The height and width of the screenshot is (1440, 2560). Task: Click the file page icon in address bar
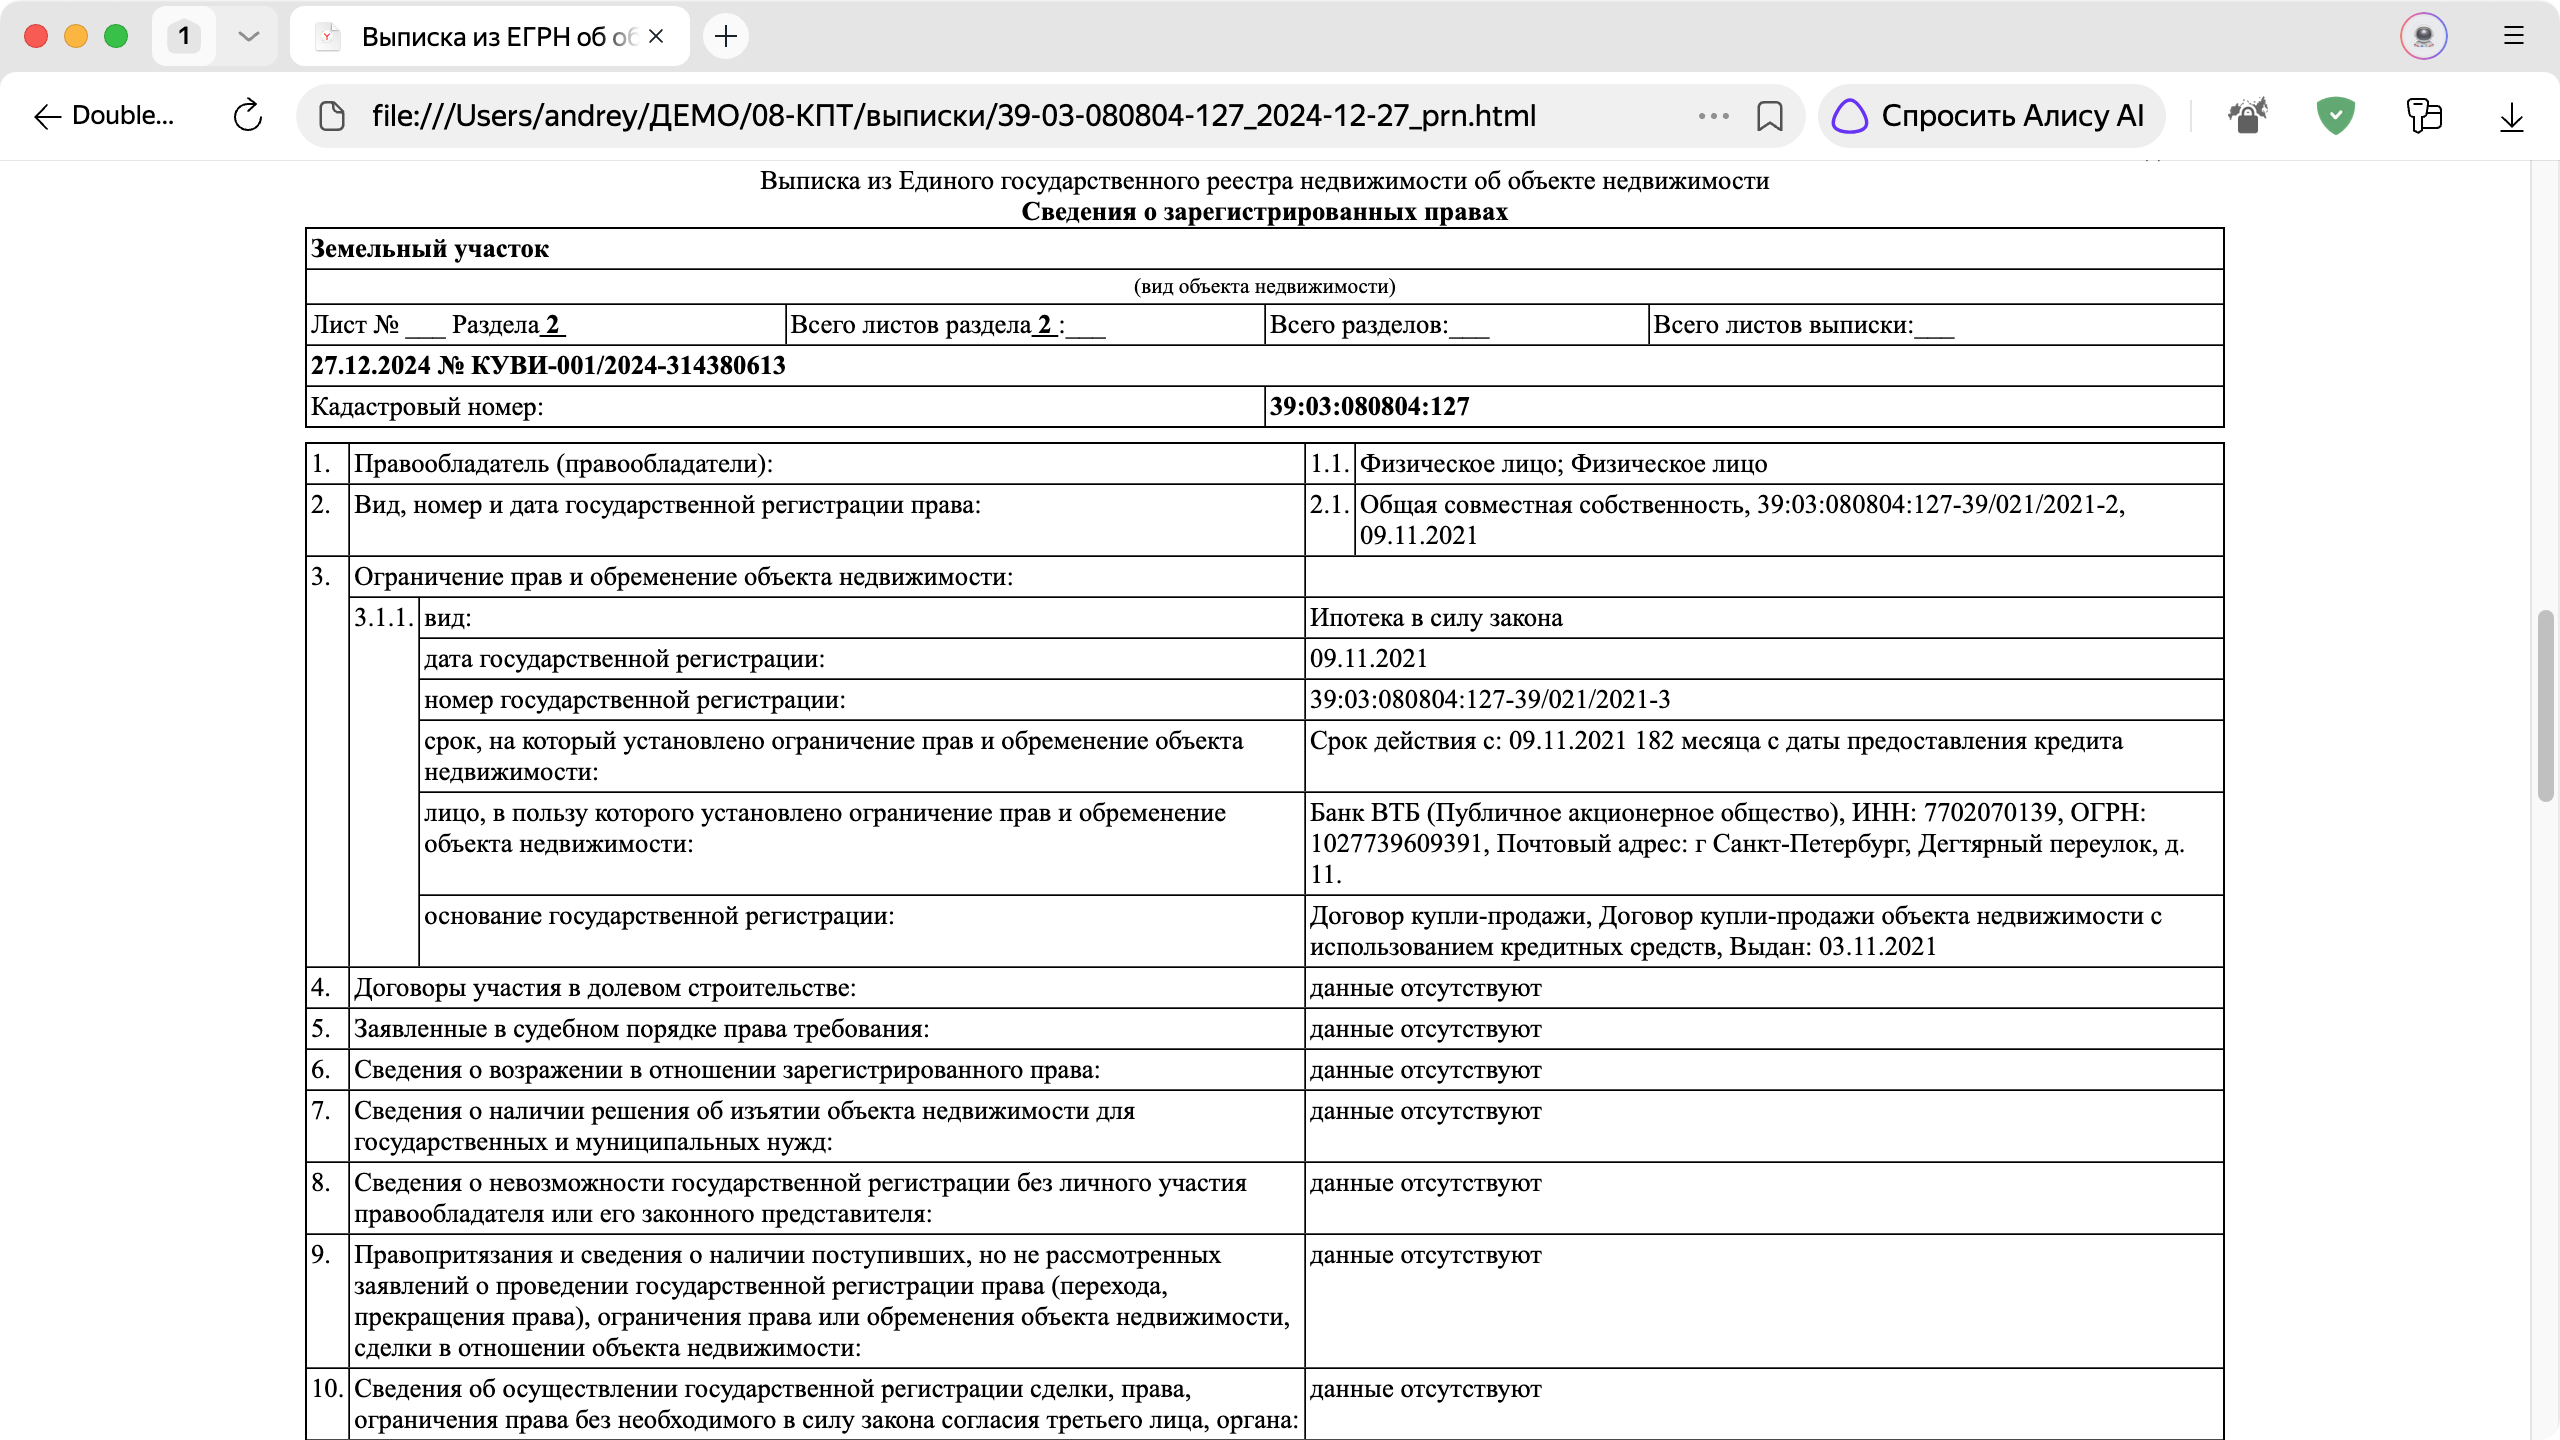click(x=332, y=116)
